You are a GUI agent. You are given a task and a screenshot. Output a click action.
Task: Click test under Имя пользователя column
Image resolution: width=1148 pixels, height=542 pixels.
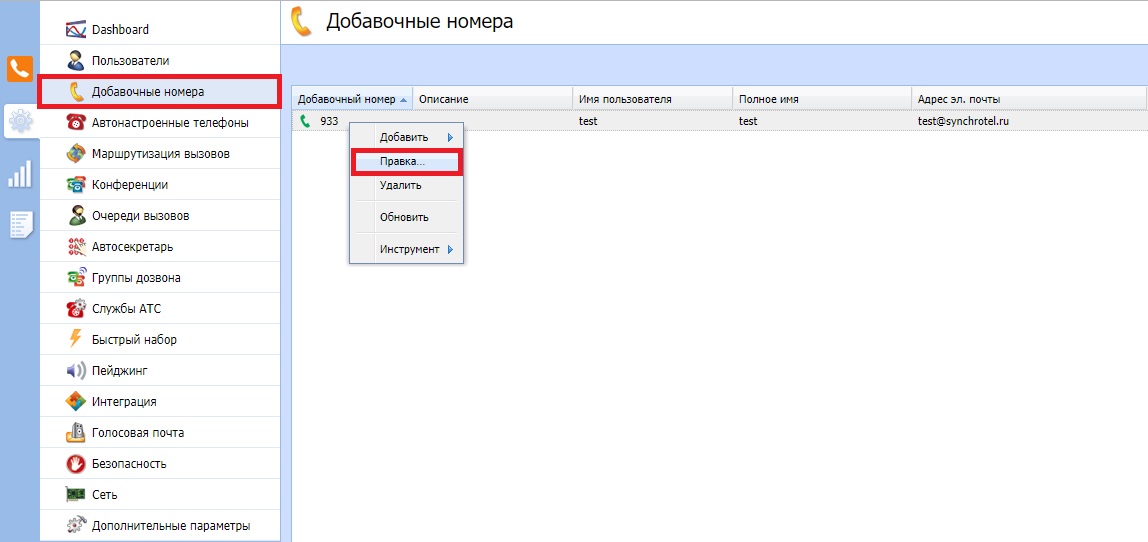[588, 121]
